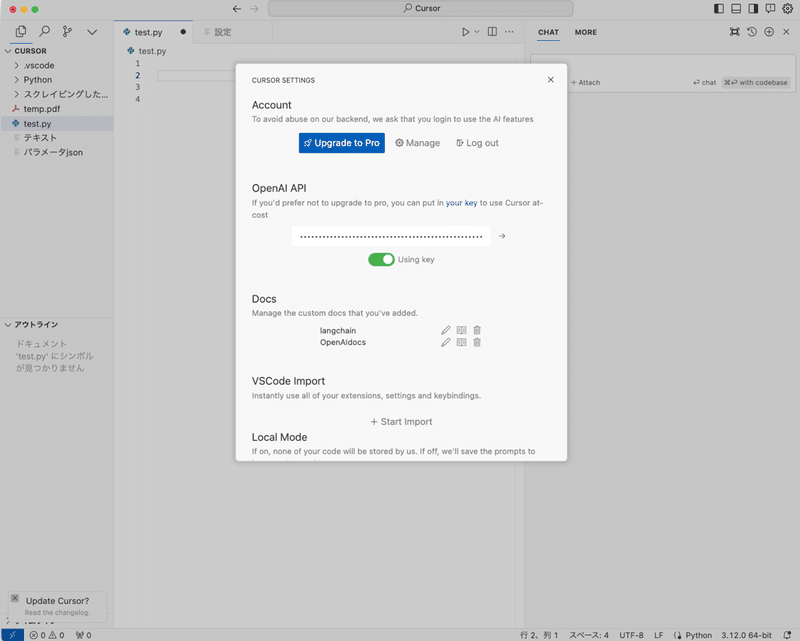Select the test.py editor tab
Image resolution: width=800 pixels, height=641 pixels.
point(153,32)
